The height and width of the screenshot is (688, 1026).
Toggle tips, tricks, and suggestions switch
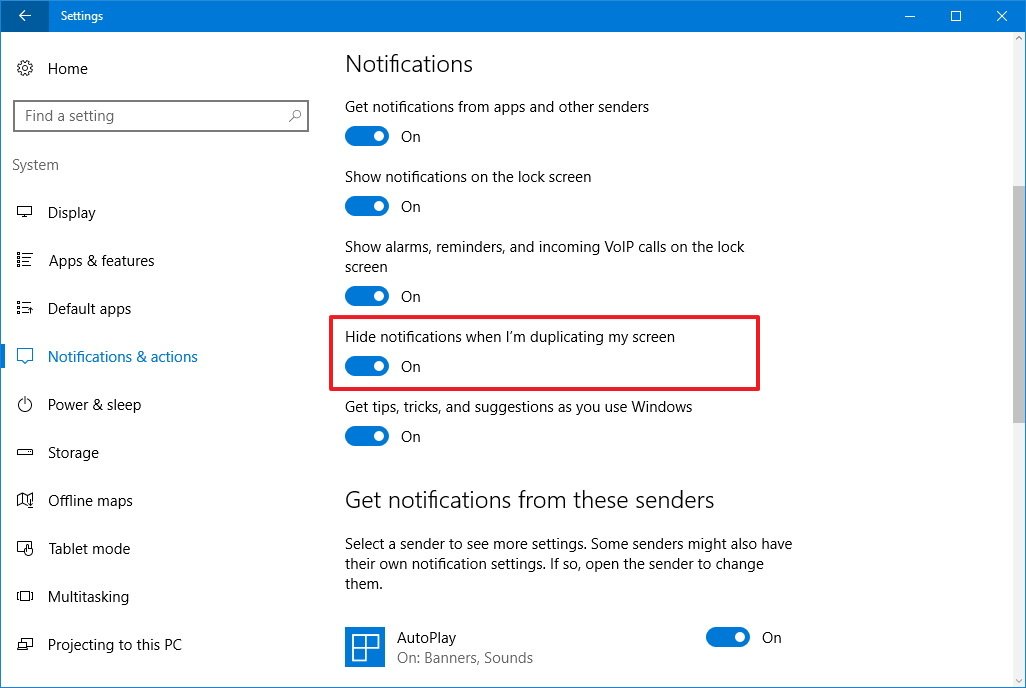(x=367, y=437)
